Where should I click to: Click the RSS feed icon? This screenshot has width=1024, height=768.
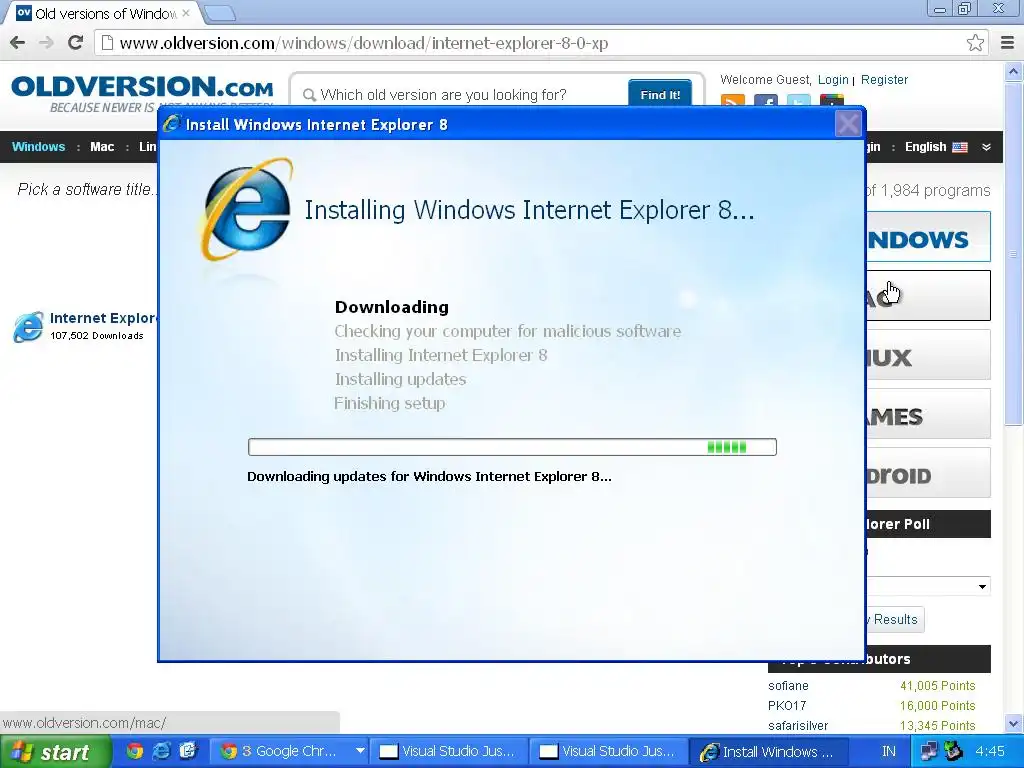point(733,101)
